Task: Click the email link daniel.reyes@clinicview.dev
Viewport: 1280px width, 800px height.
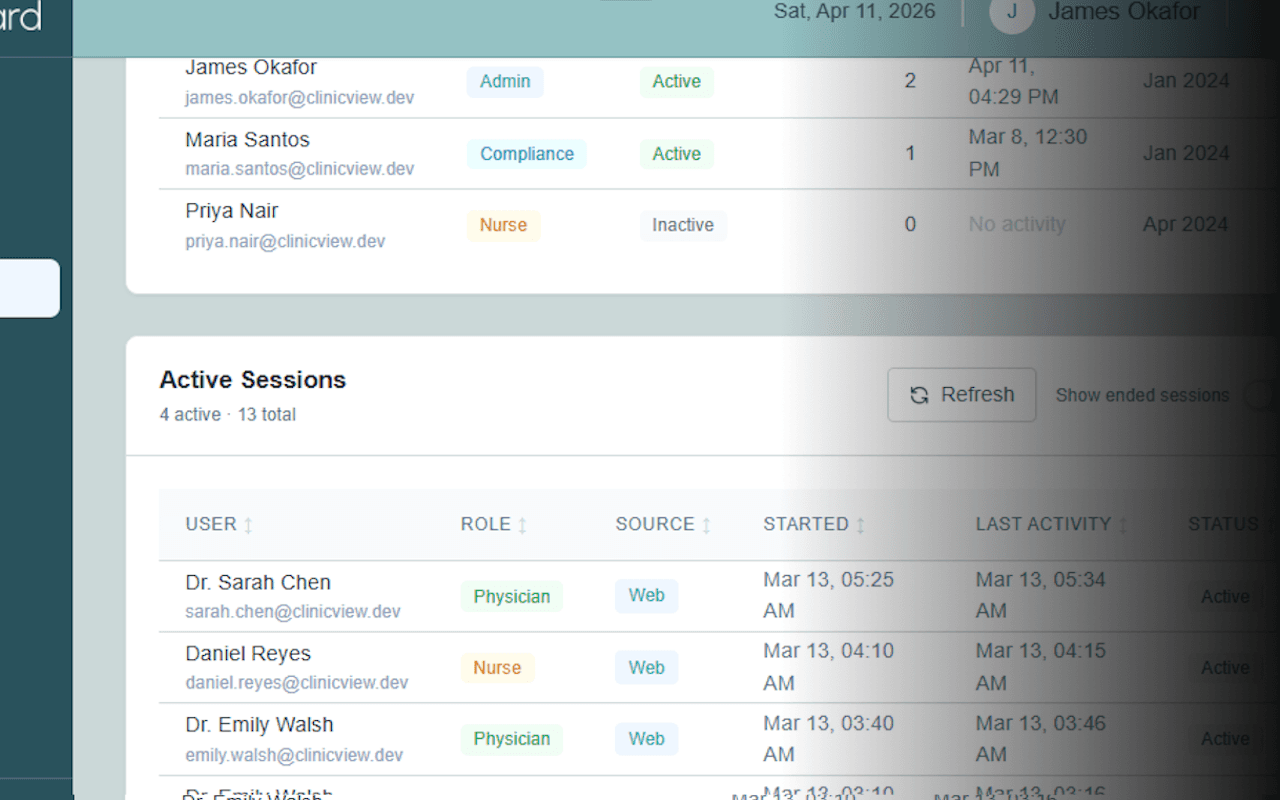Action: click(x=296, y=682)
